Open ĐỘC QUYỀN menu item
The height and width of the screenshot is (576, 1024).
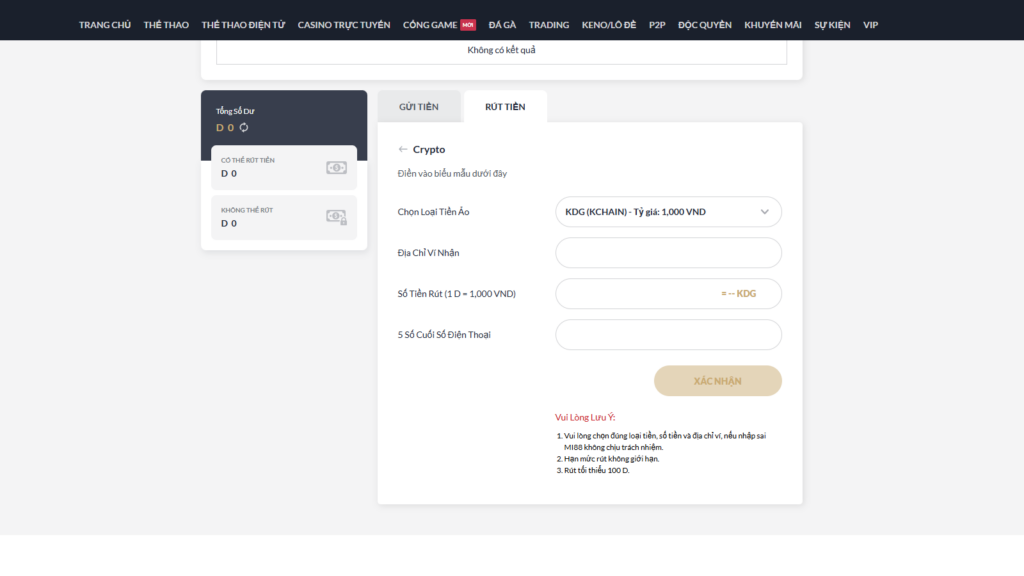click(x=705, y=25)
